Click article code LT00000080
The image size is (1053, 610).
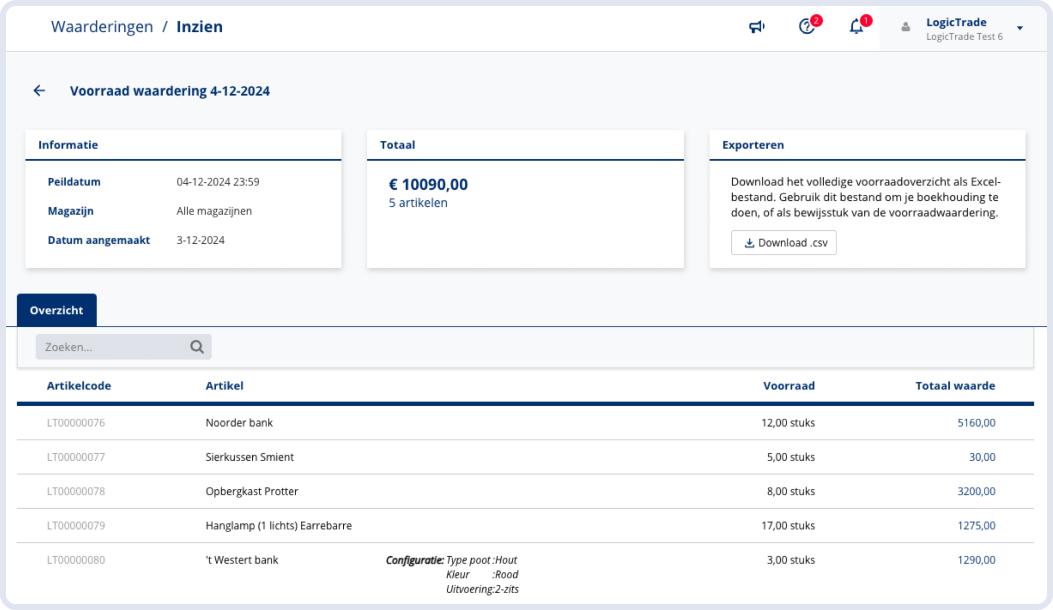(x=76, y=560)
